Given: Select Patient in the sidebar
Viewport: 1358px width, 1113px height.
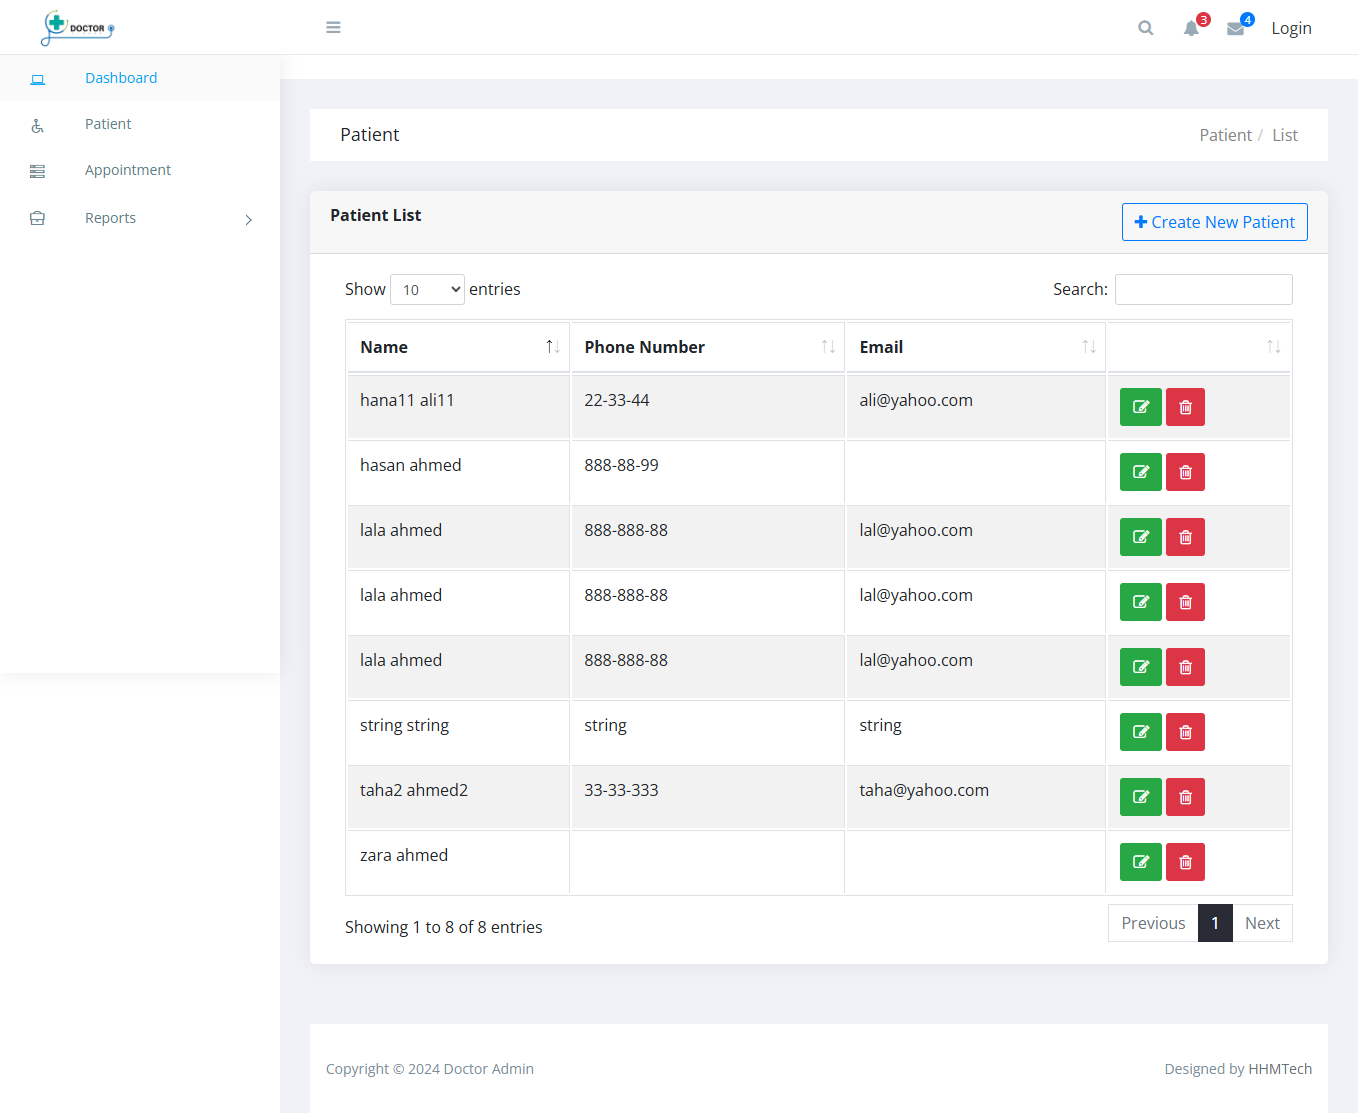Looking at the screenshot, I should (107, 123).
